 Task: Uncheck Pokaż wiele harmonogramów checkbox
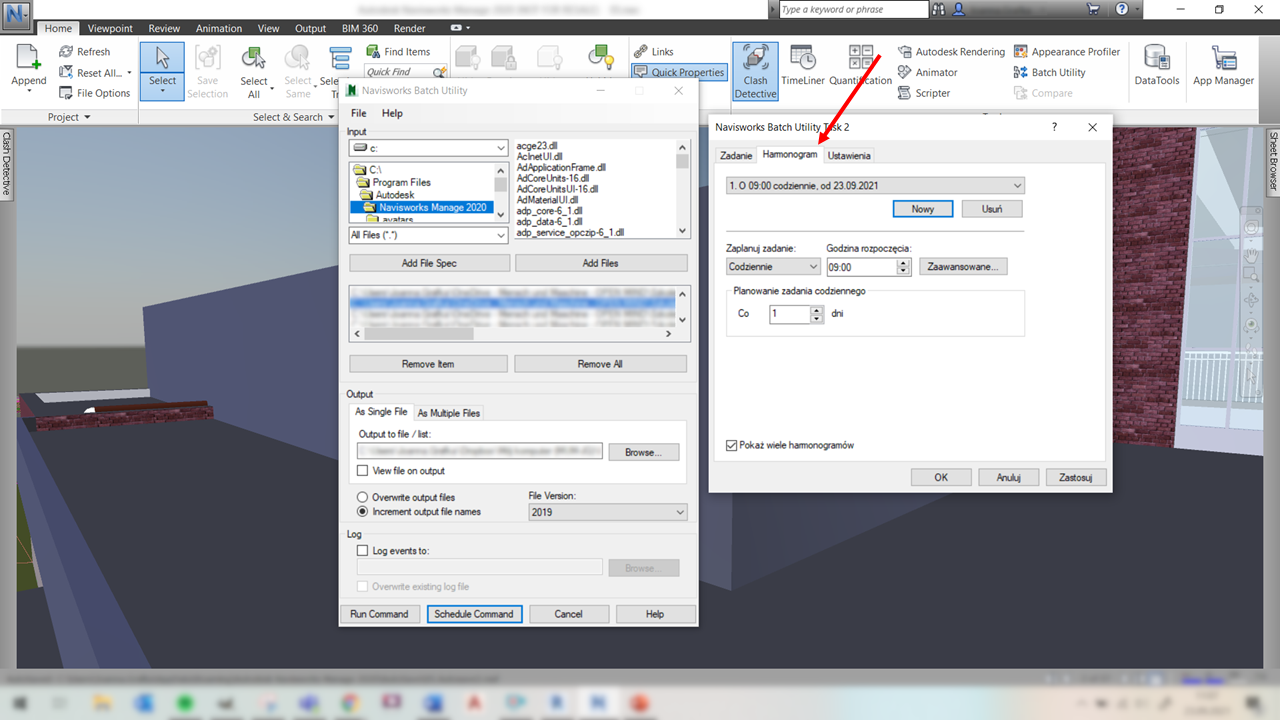(732, 445)
